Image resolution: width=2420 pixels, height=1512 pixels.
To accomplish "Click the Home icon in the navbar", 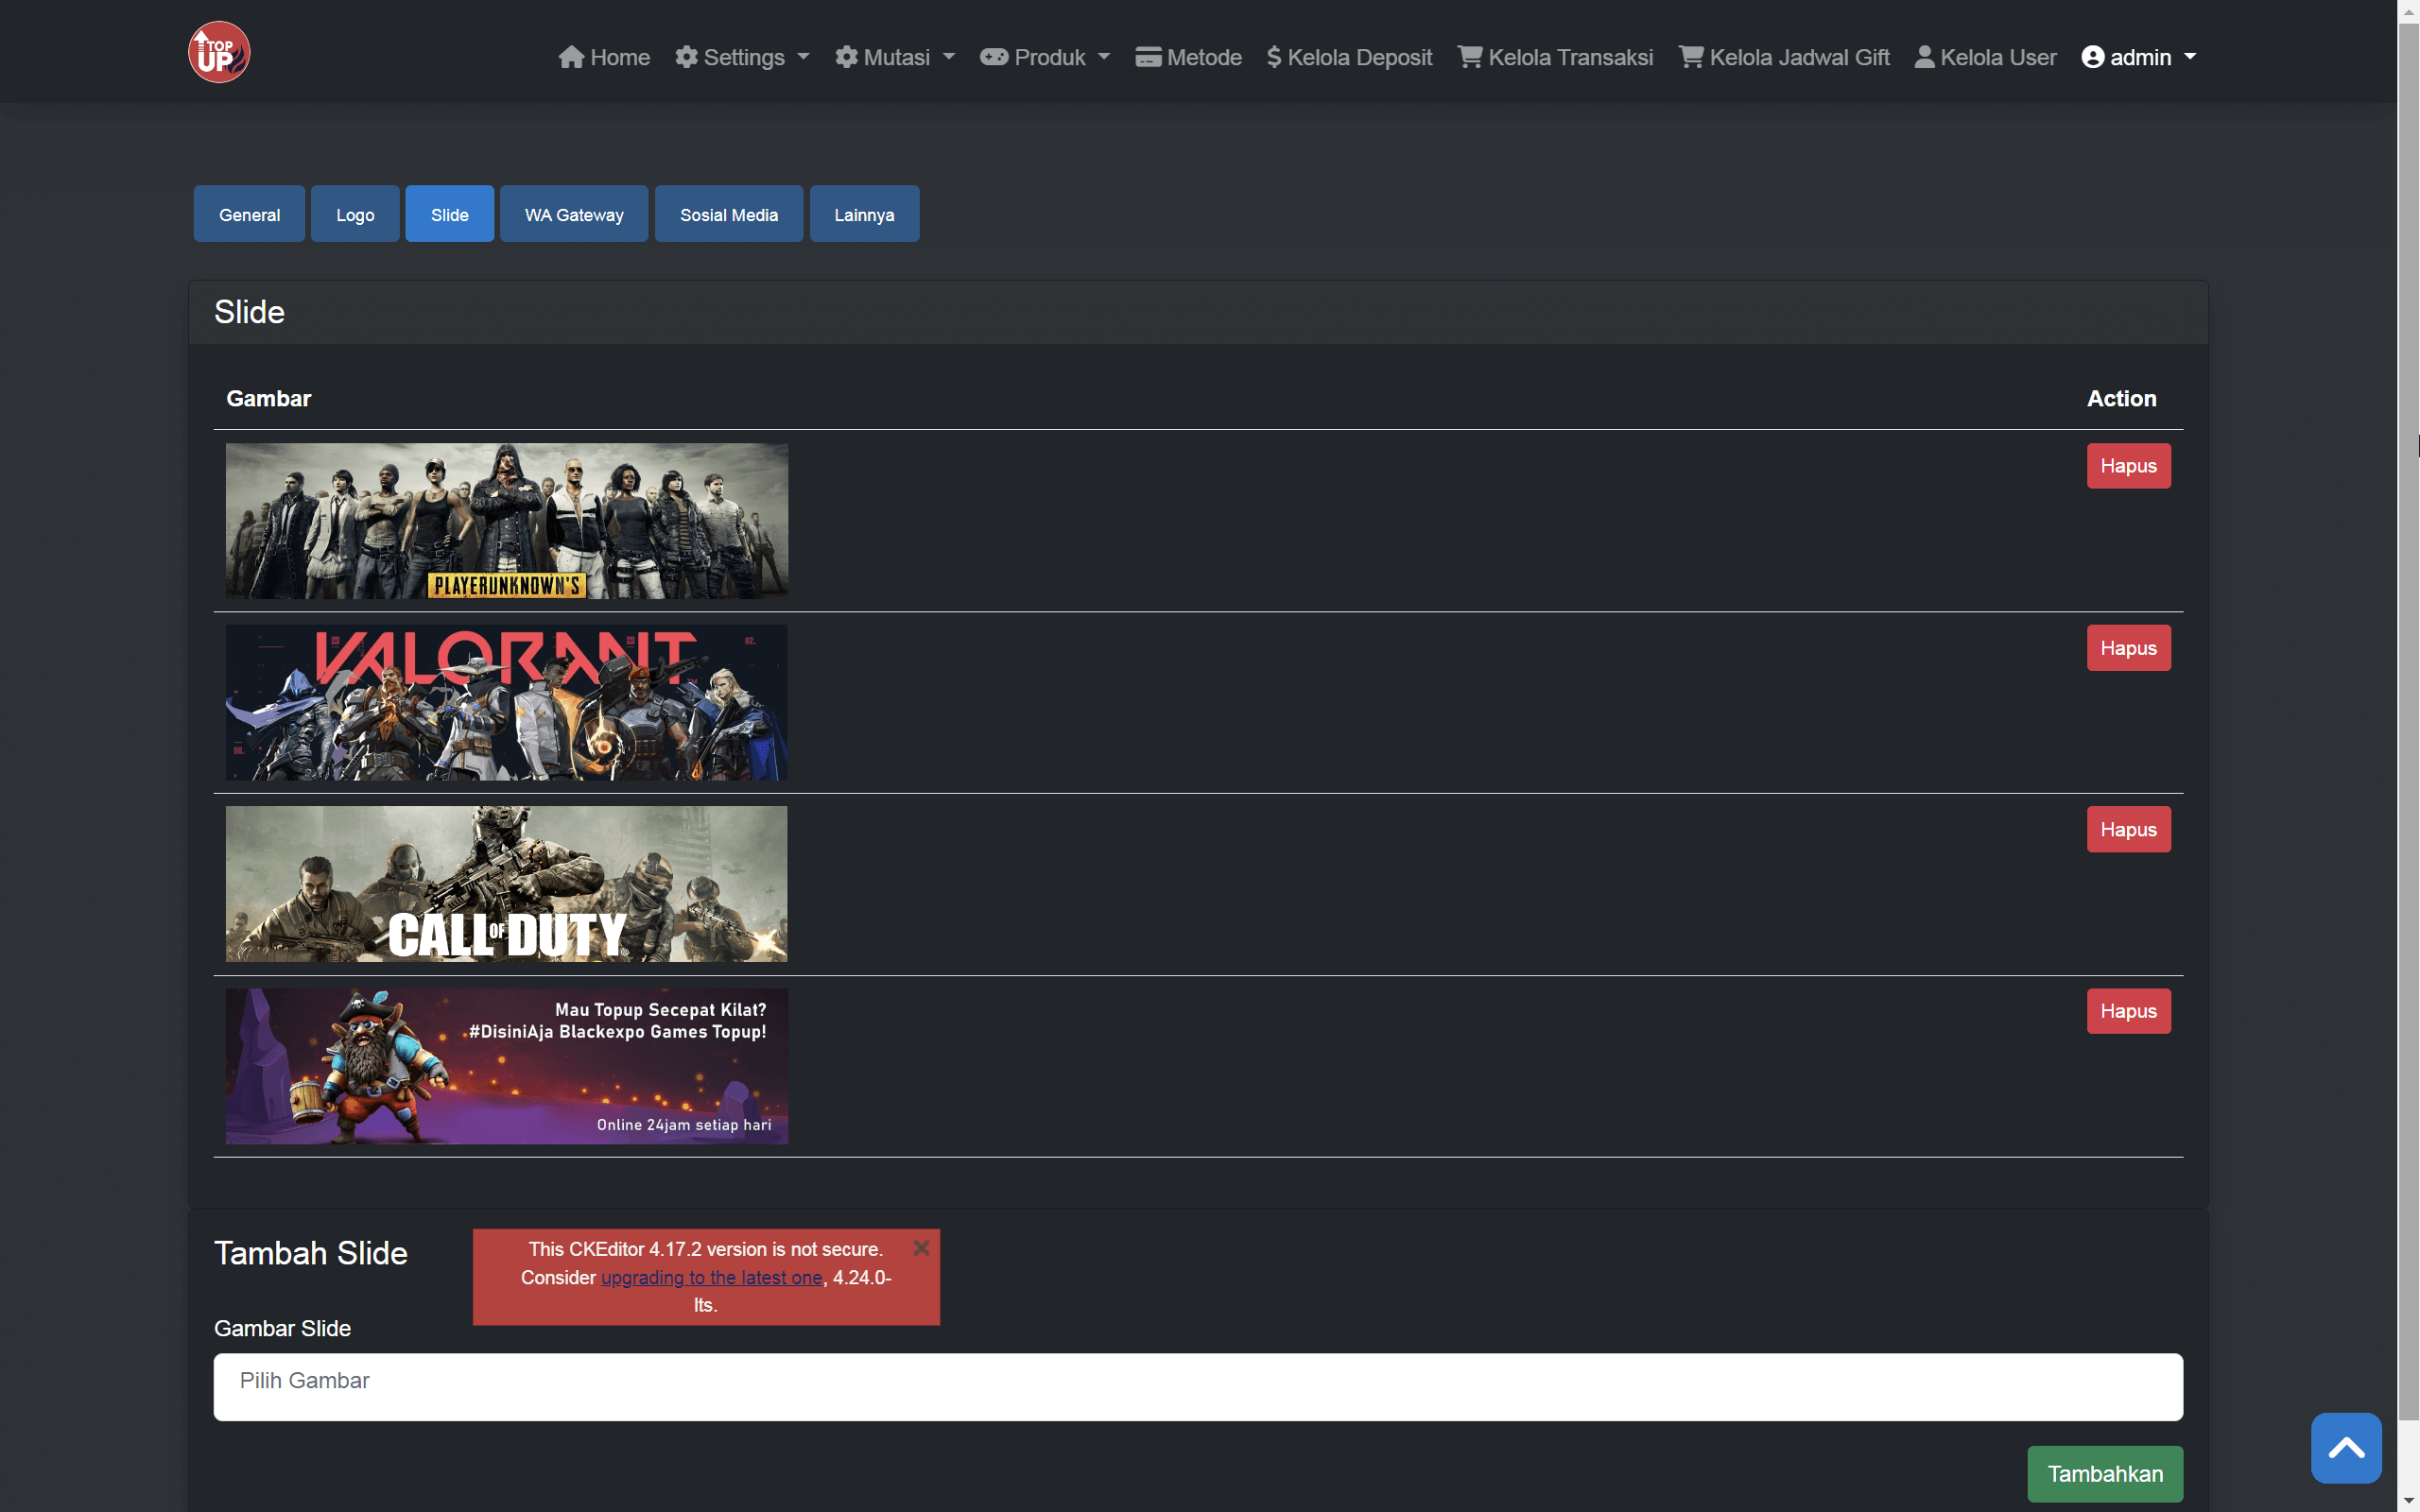I will [572, 57].
